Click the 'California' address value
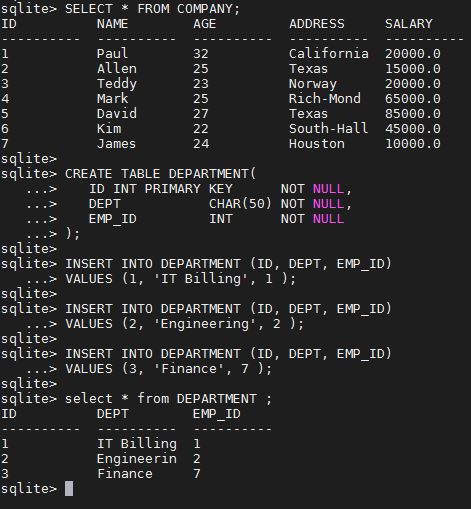The image size is (471, 509). (329, 54)
